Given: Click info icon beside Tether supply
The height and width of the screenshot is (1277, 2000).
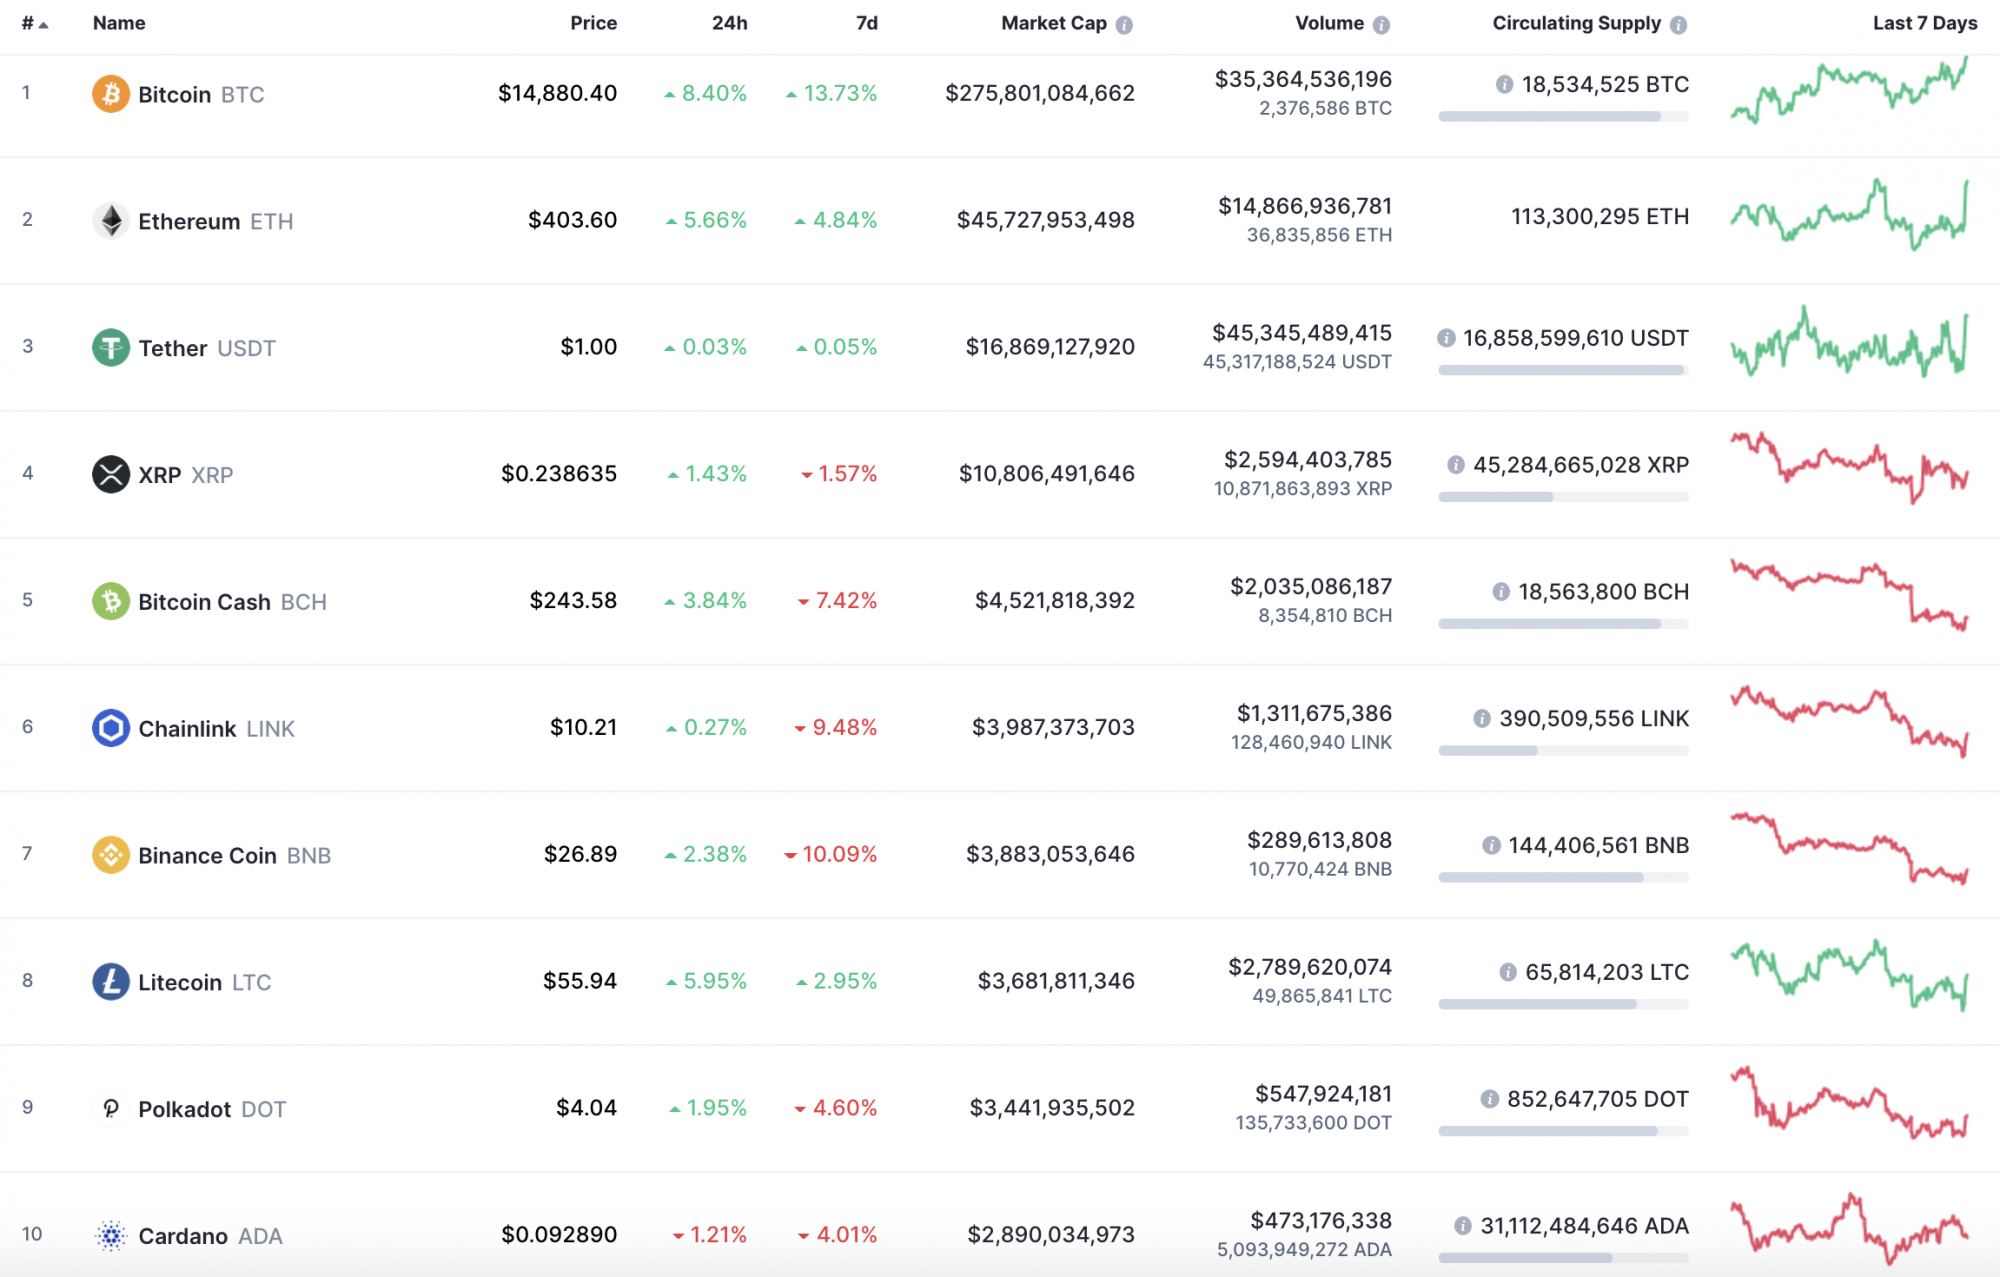Looking at the screenshot, I should point(1446,338).
